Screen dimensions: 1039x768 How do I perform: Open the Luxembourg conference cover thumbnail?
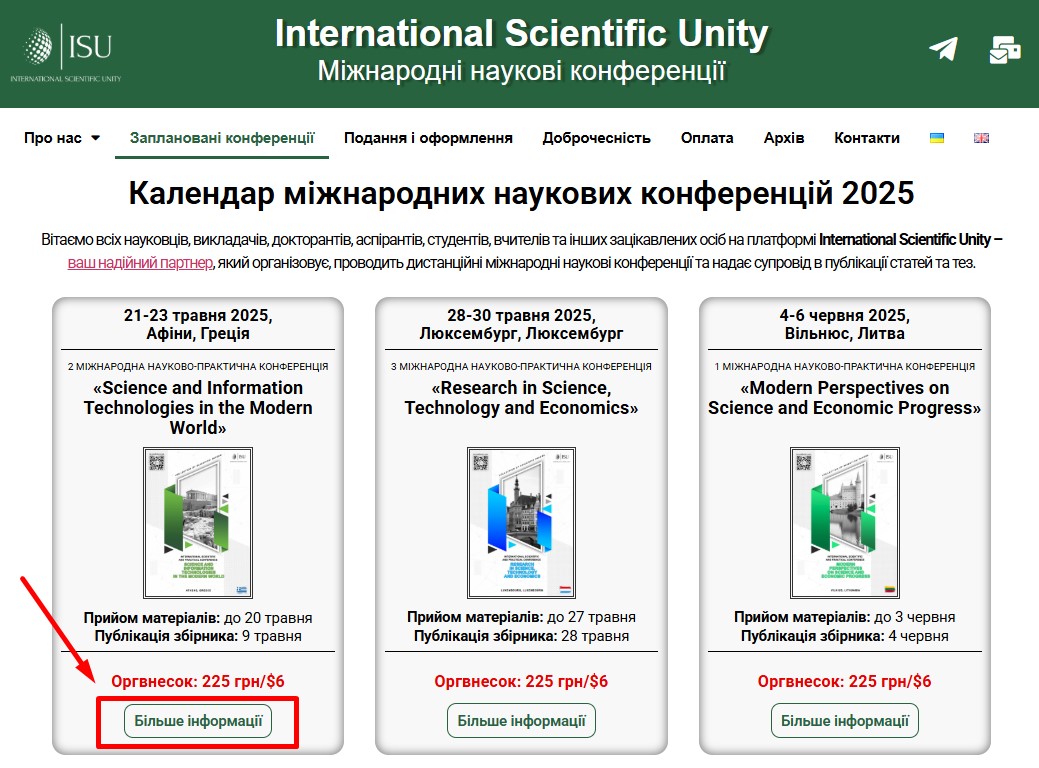point(521,523)
